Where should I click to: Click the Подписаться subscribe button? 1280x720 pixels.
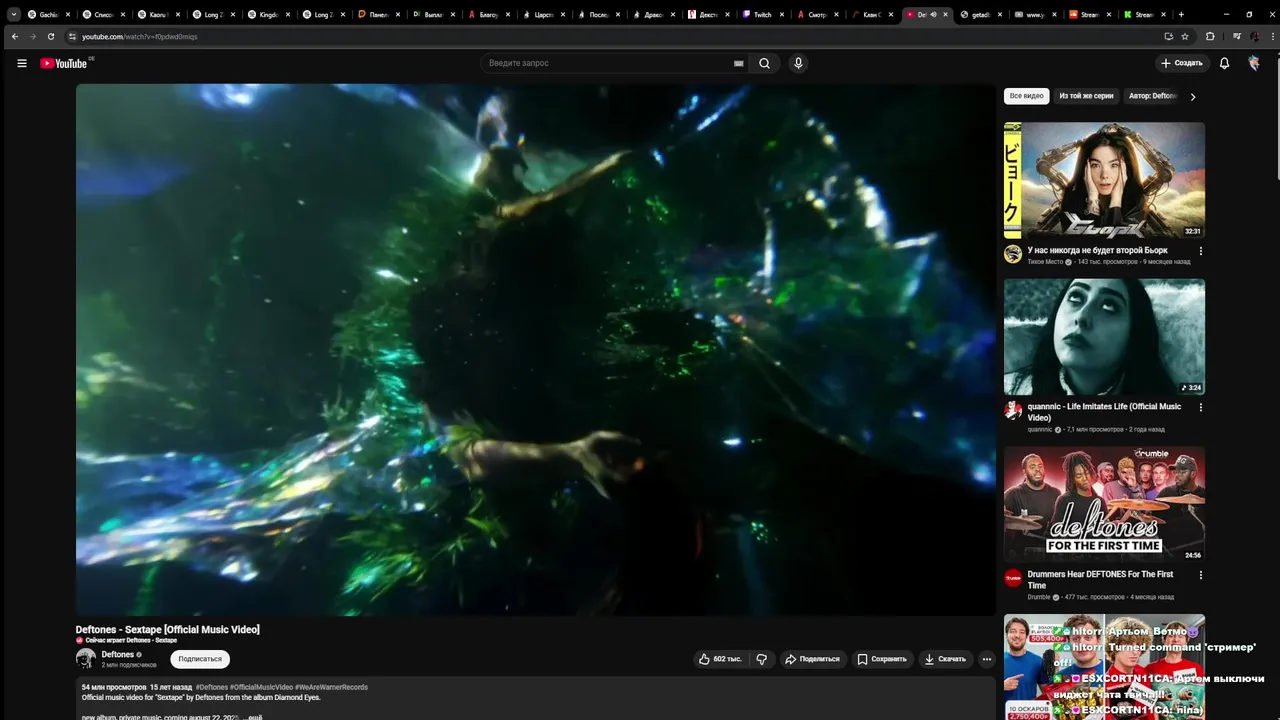[200, 659]
